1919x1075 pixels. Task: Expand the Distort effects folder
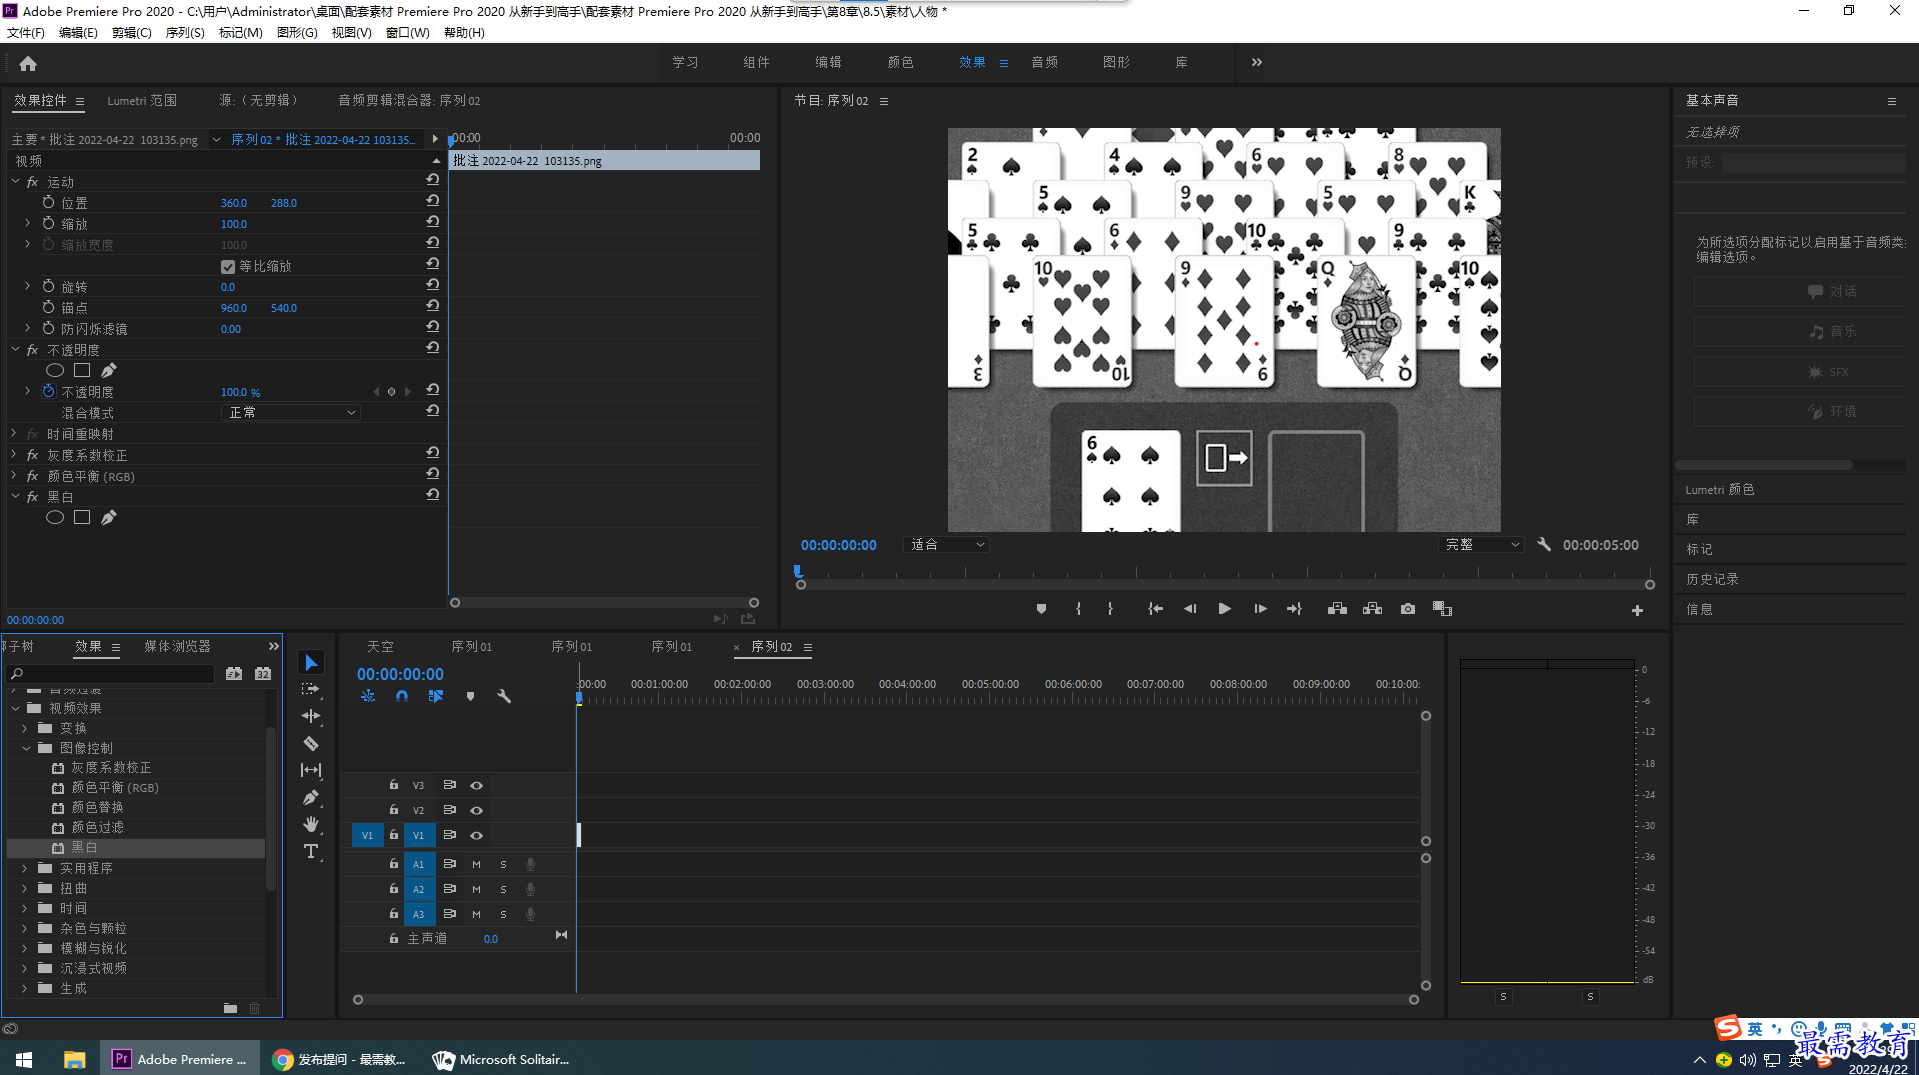(25, 888)
